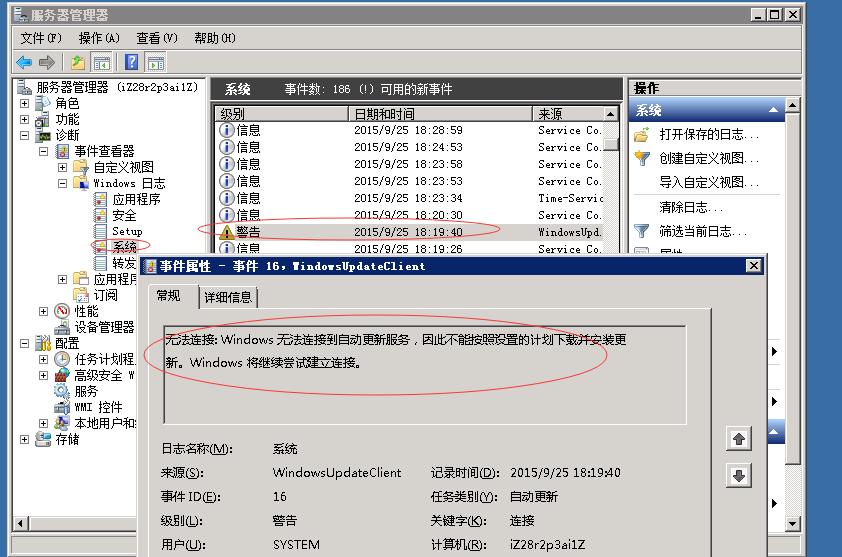Select the 警告 event at 18:19:40

tap(410, 232)
